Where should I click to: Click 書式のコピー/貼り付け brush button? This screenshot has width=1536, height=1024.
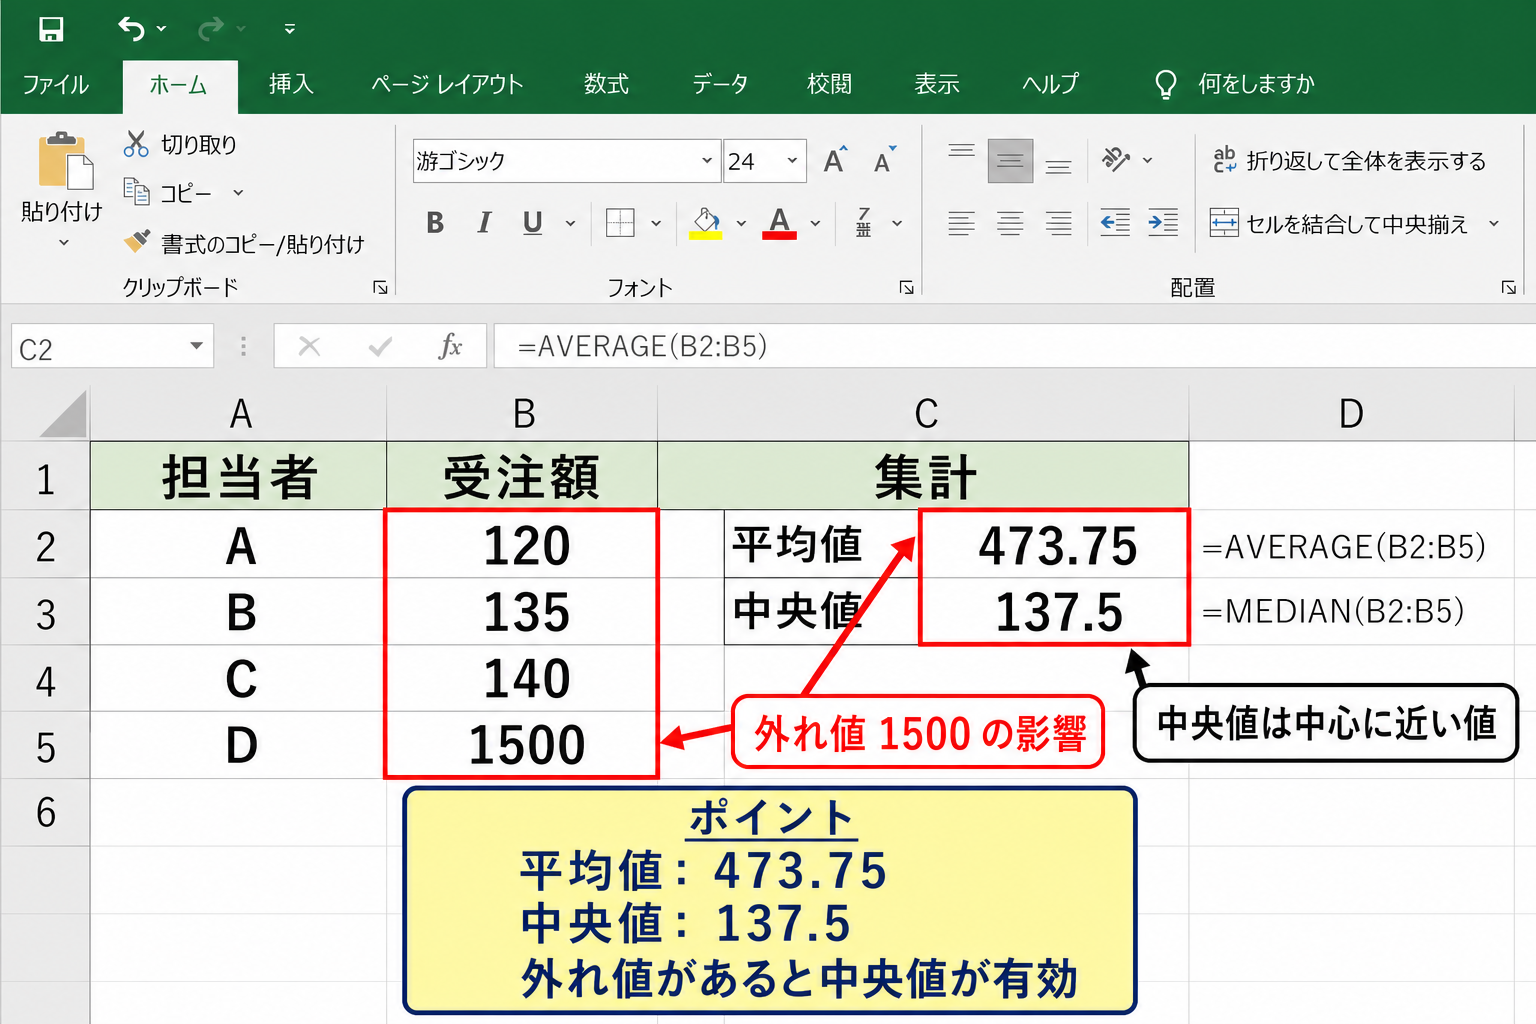coord(244,244)
